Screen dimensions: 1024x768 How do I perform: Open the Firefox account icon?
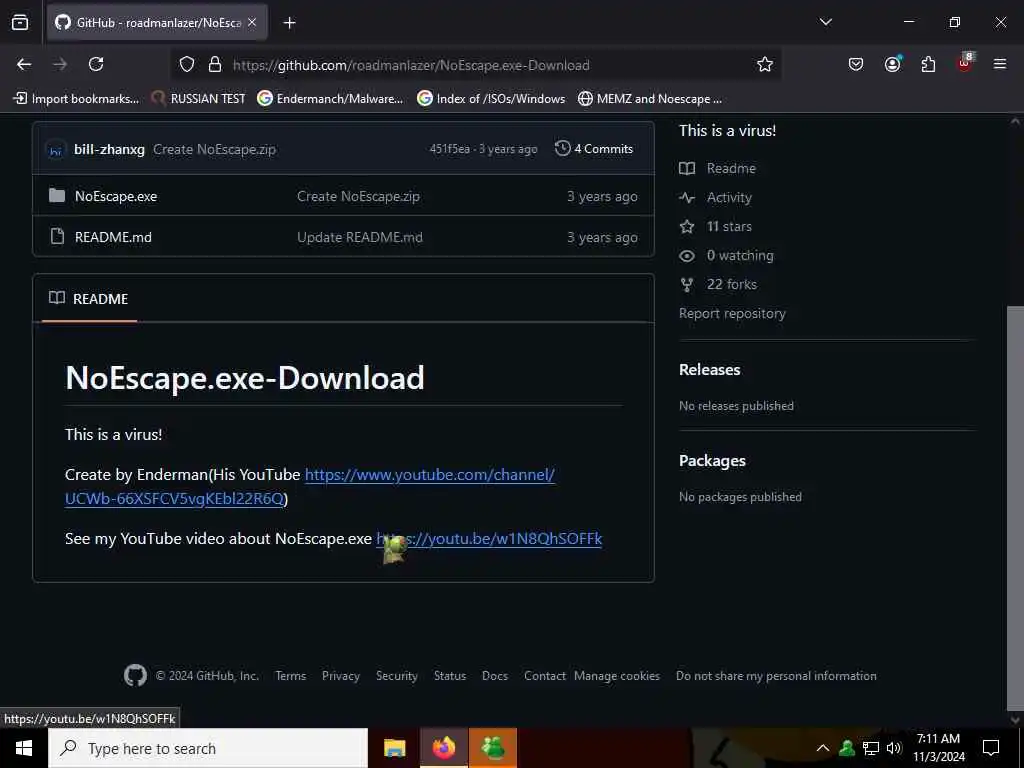click(x=892, y=64)
